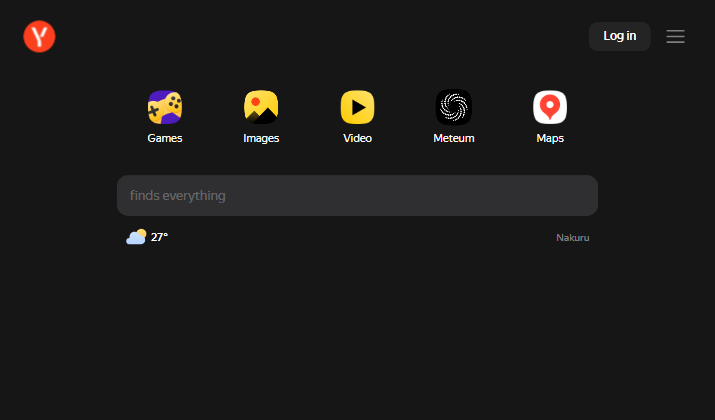The image size is (715, 420).
Task: Open the Games service icon
Action: click(x=165, y=108)
